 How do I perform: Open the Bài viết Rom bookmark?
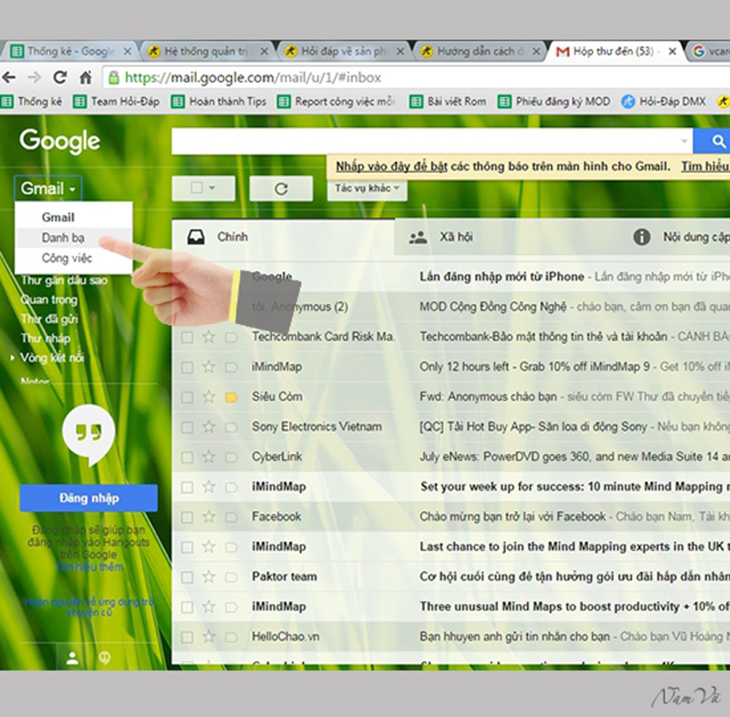coord(448,101)
